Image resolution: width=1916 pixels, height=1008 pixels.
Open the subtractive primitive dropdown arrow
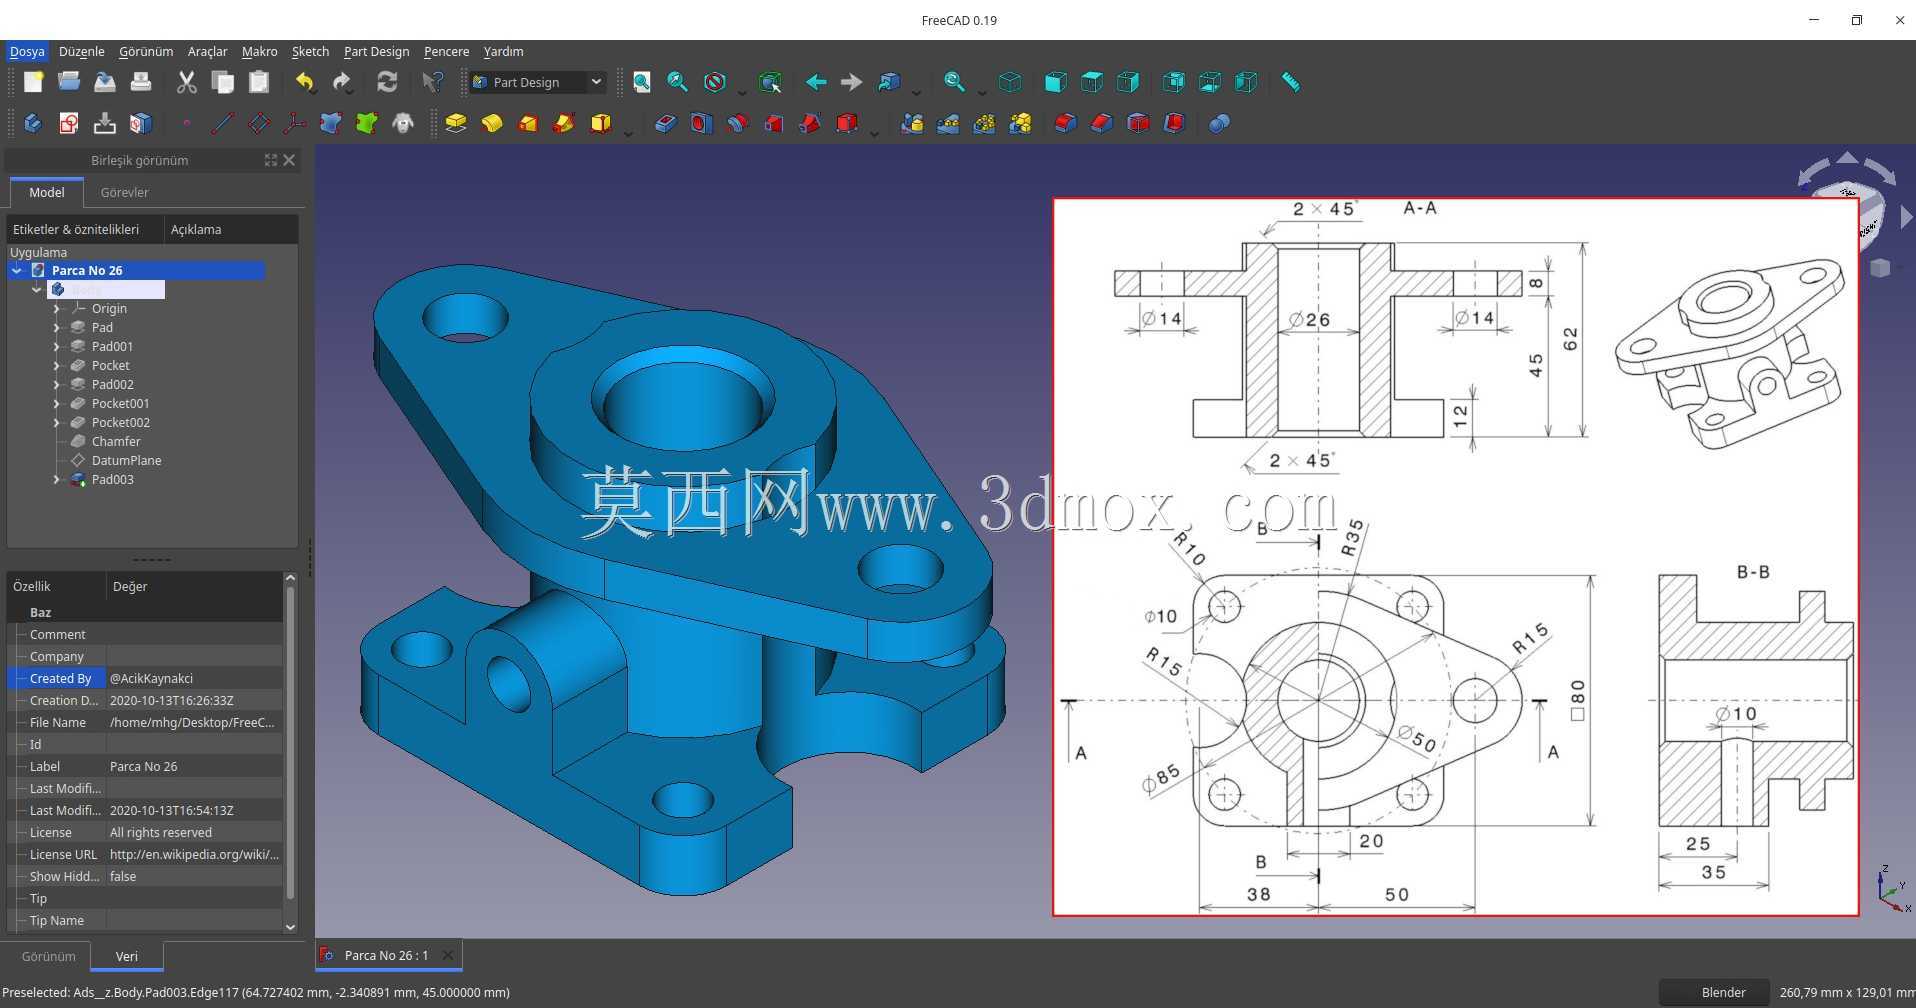(874, 132)
